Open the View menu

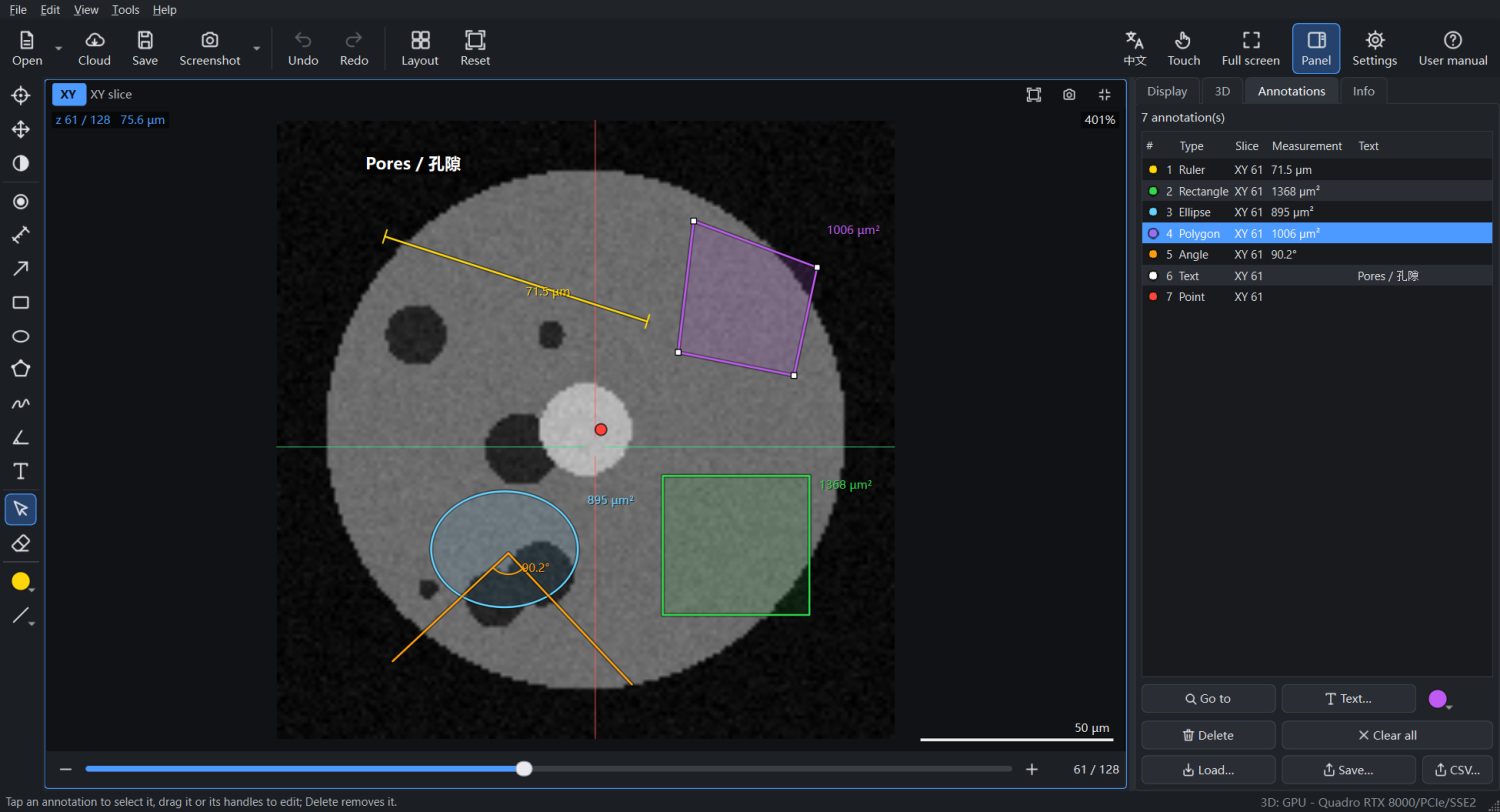[86, 10]
